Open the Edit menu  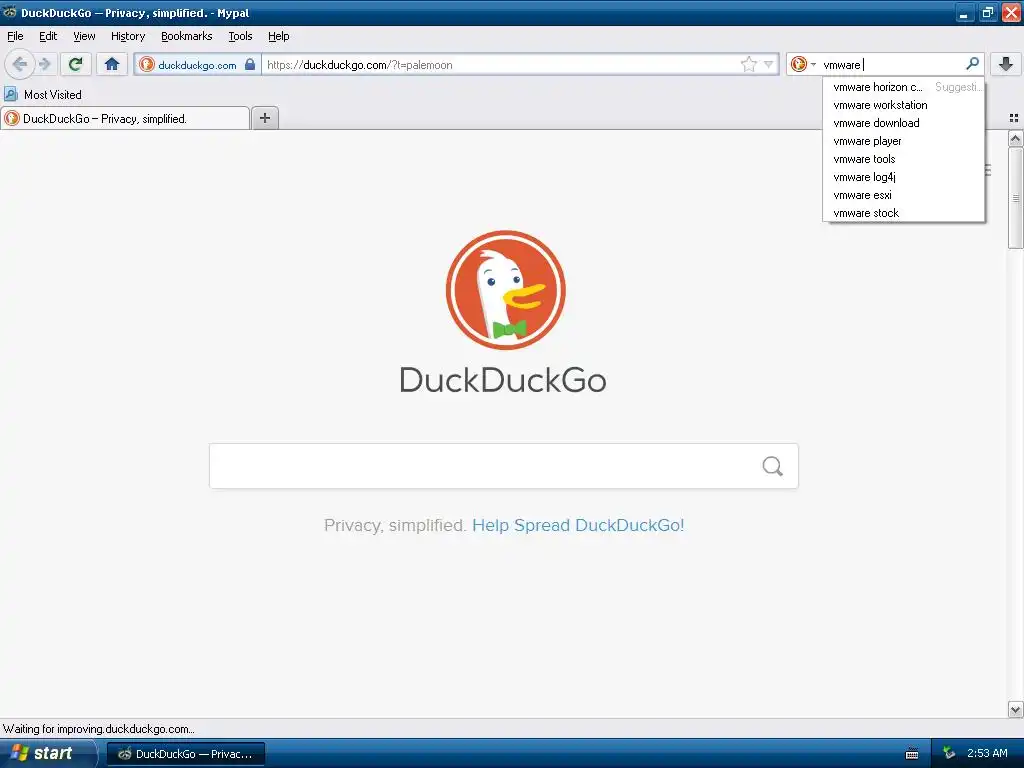(x=48, y=36)
